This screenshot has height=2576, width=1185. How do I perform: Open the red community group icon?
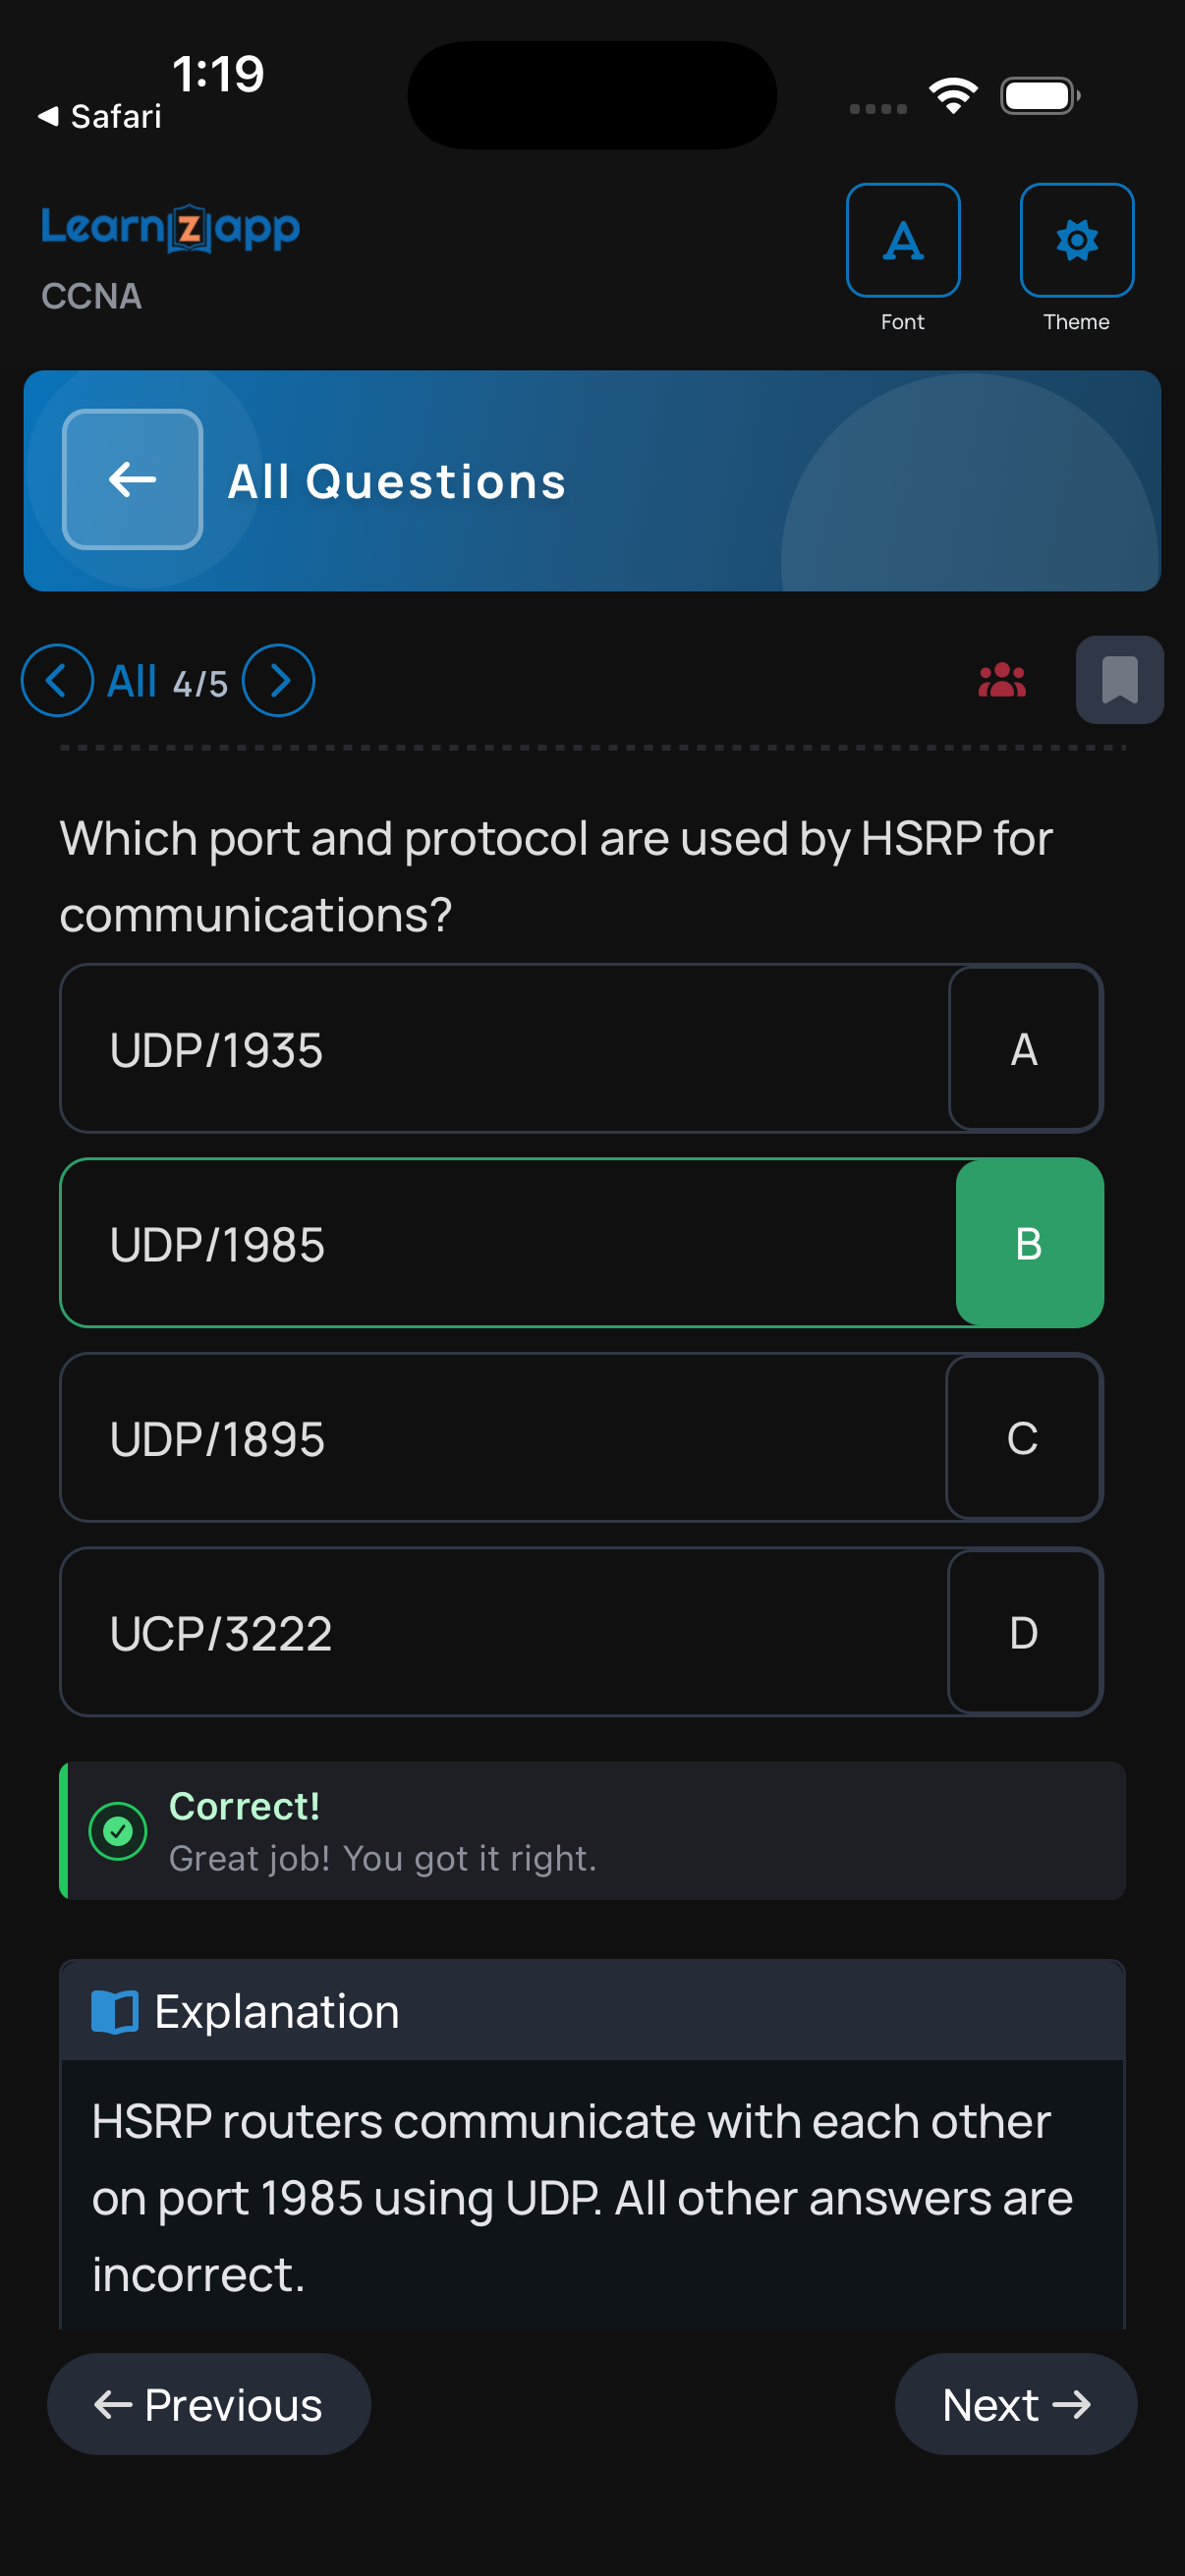[x=1001, y=681]
